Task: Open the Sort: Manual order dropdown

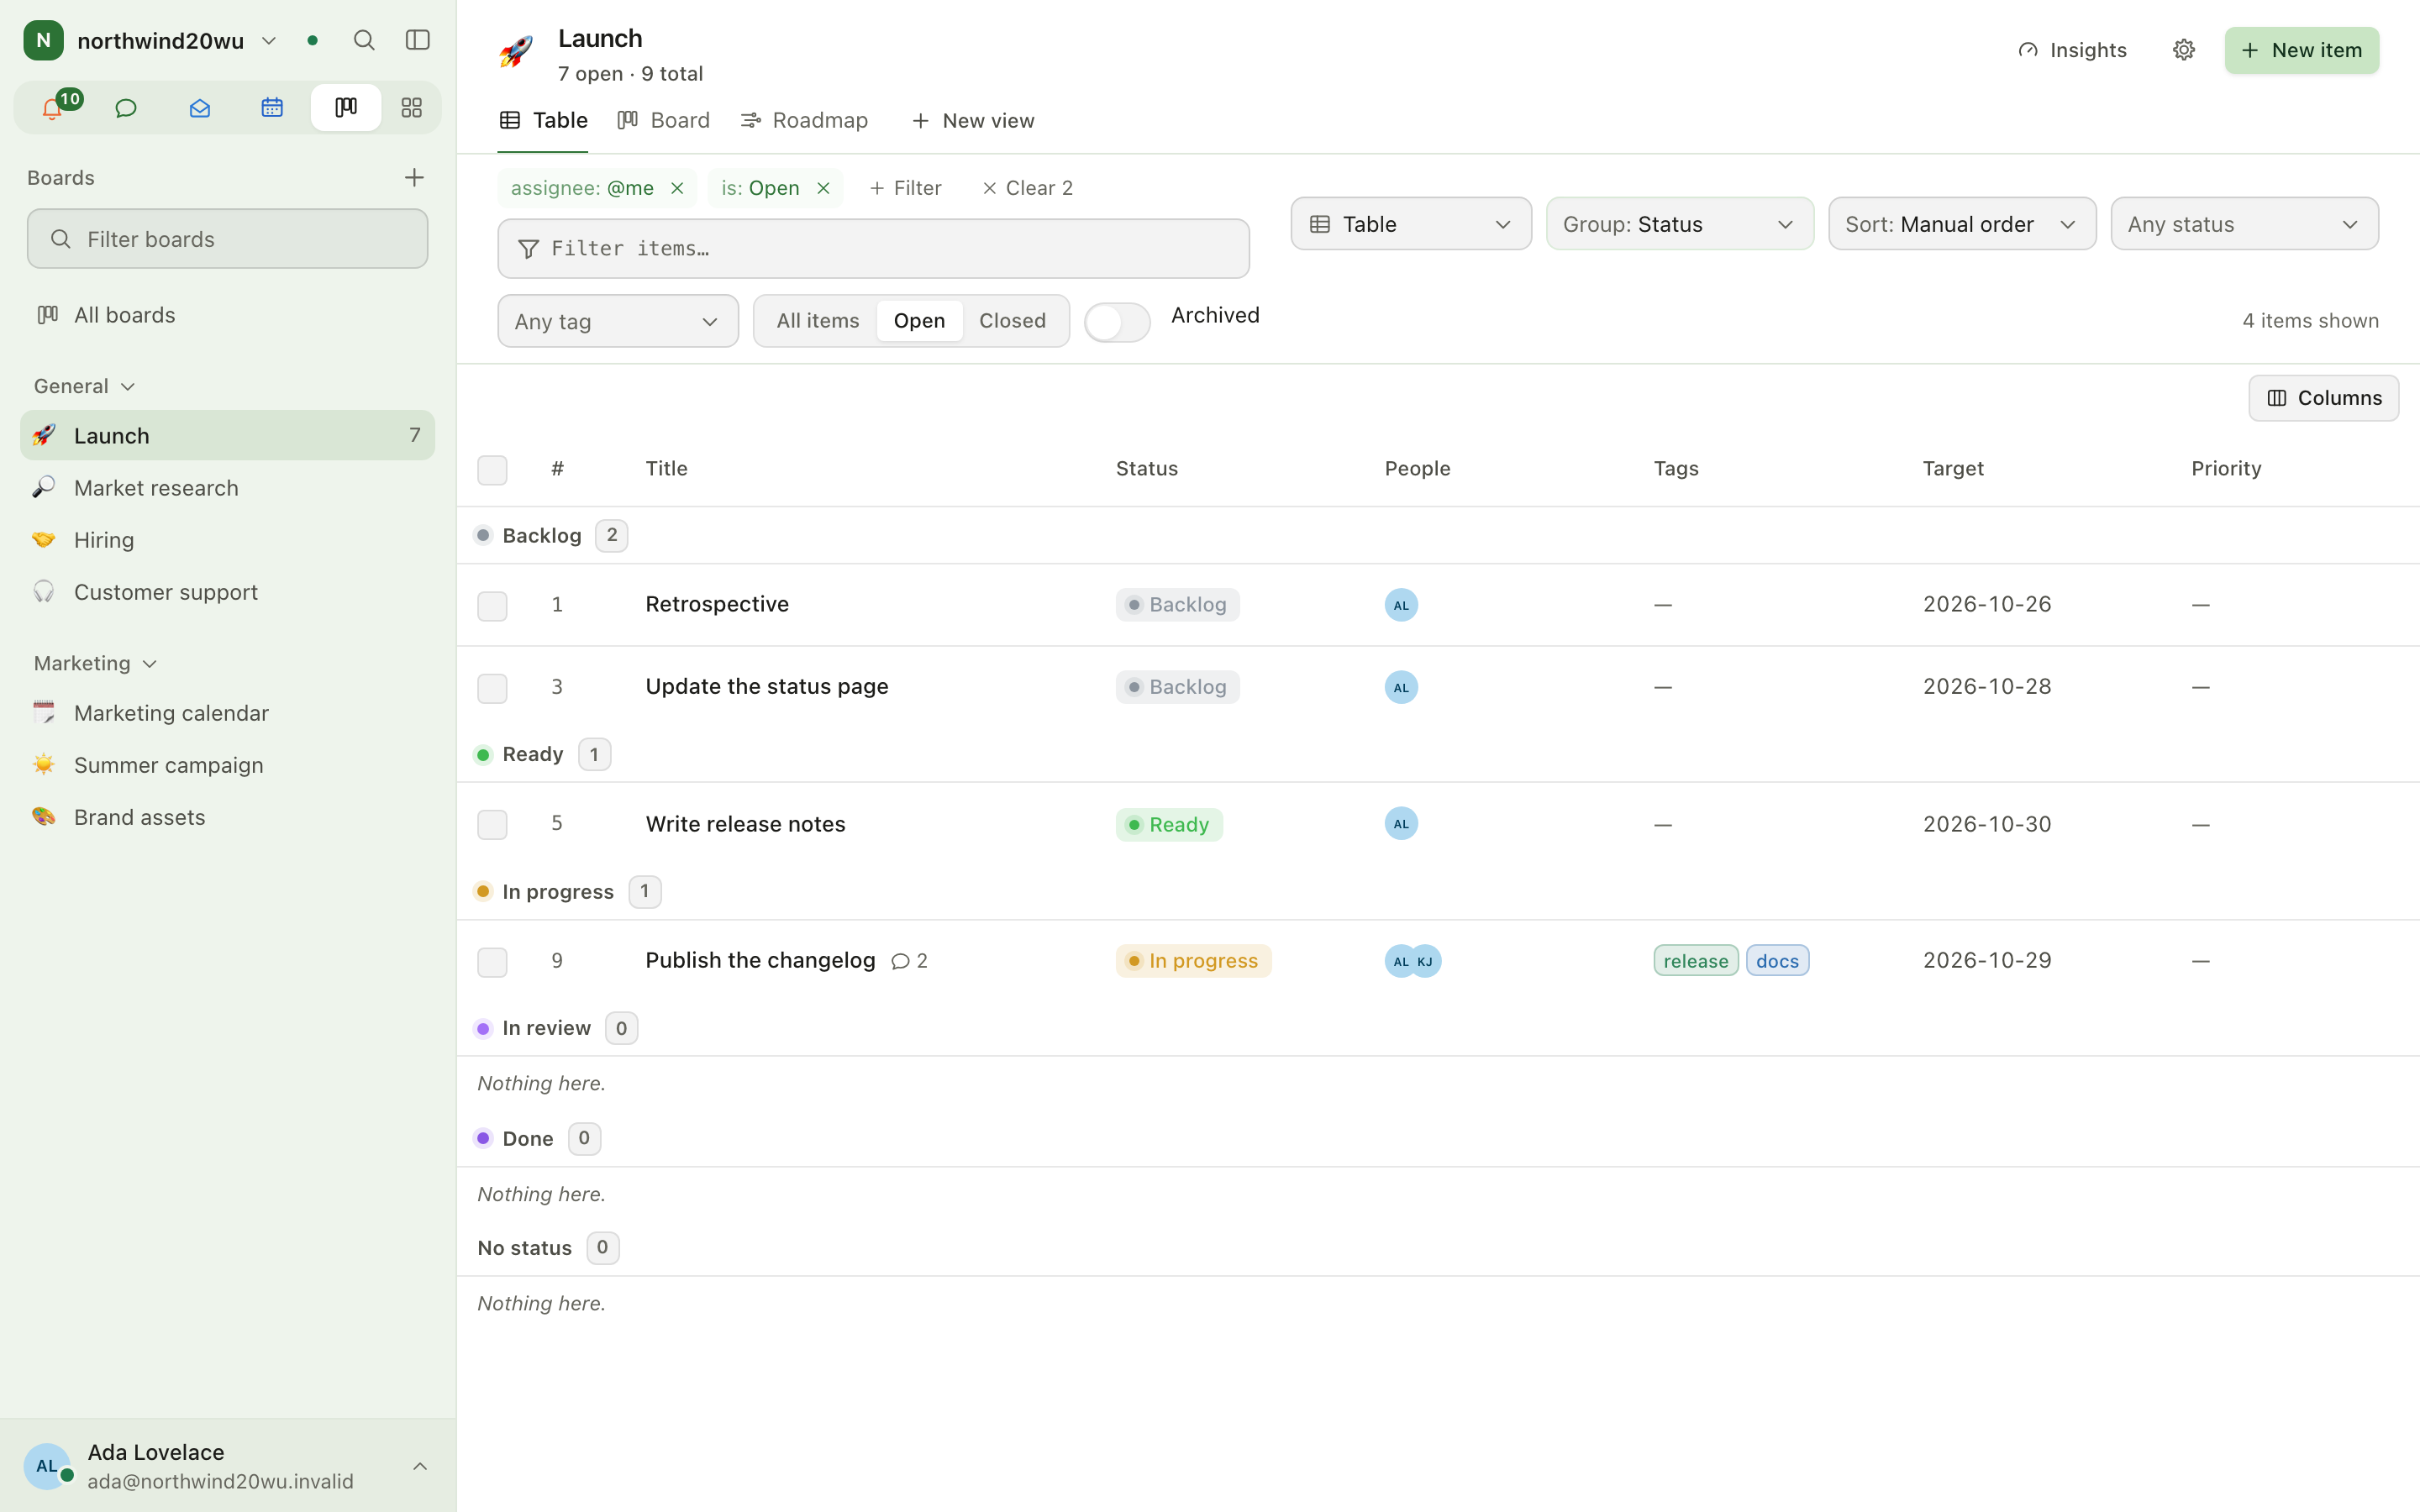Action: pyautogui.click(x=1962, y=224)
